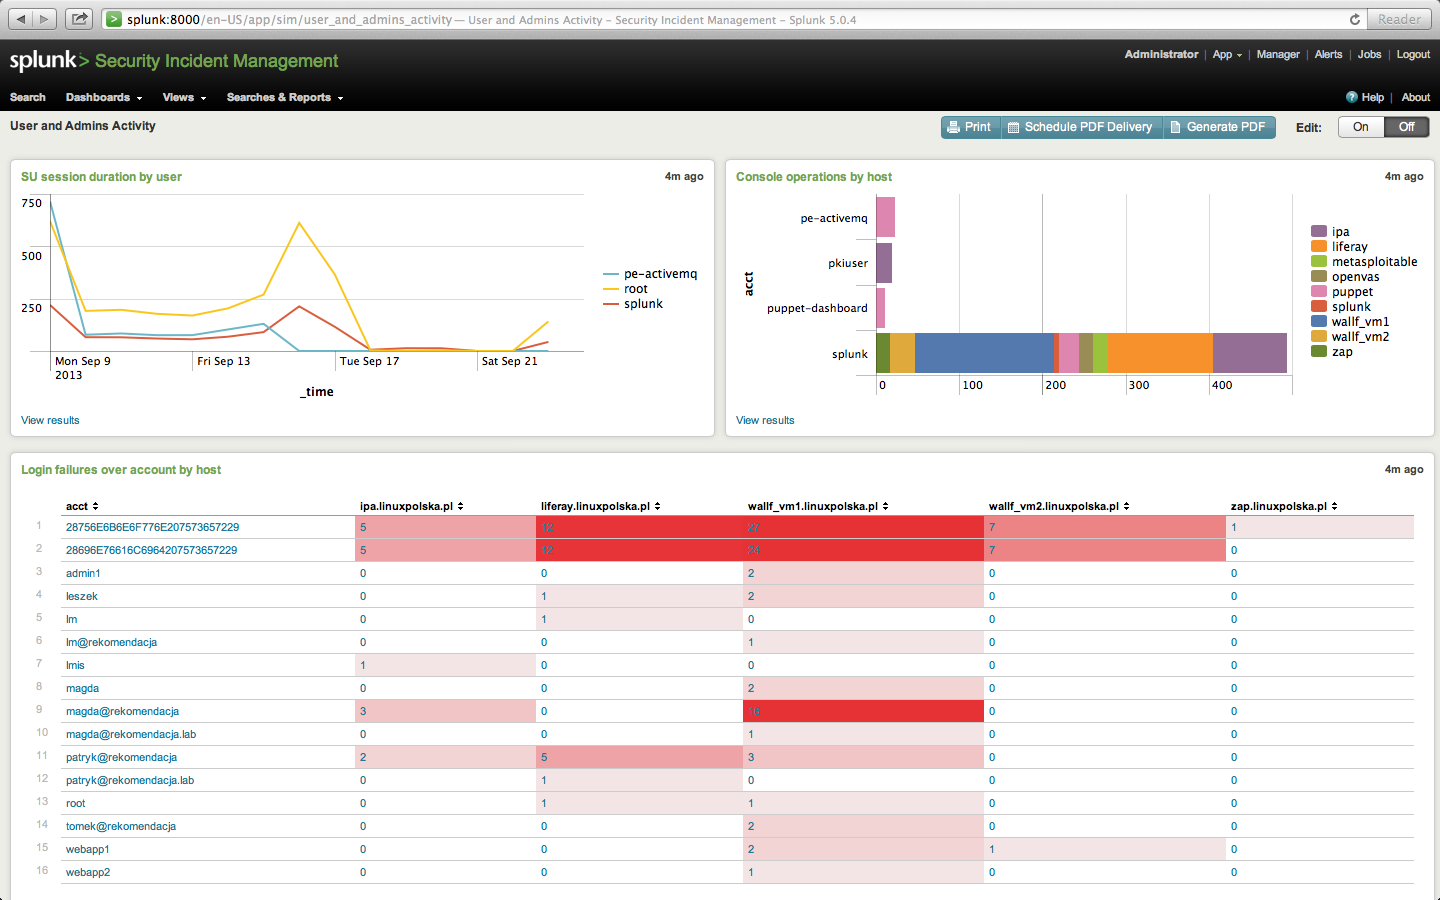Select the metasploitable legend color swatch

coord(1319,262)
